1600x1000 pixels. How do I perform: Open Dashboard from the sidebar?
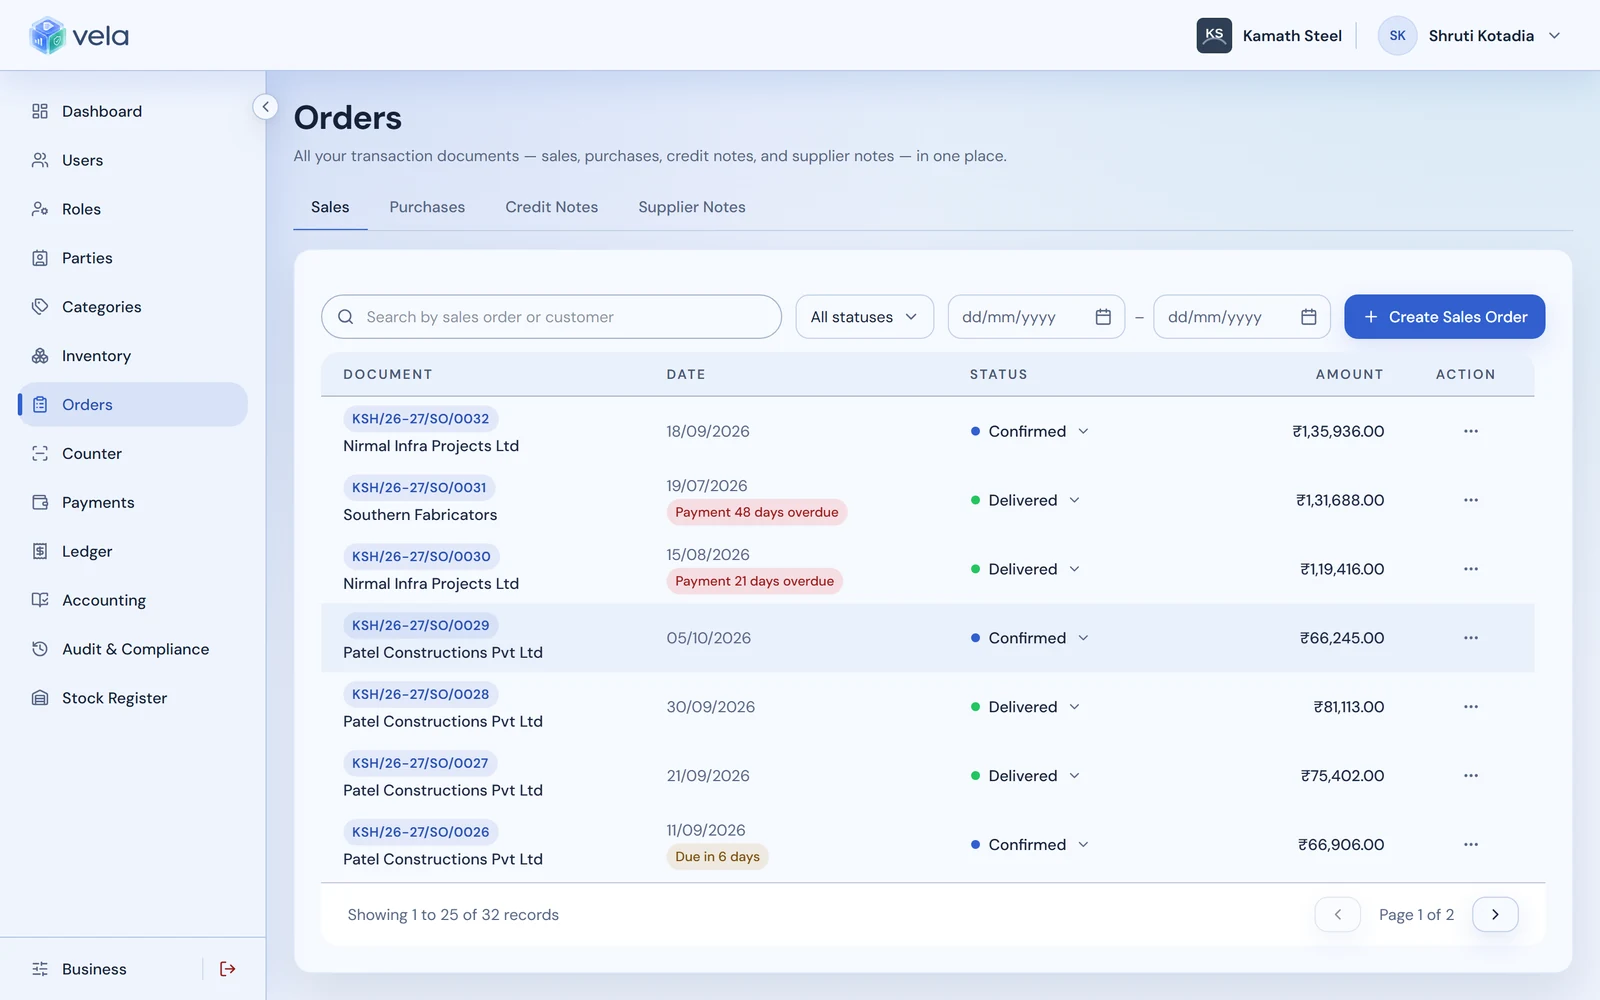(132, 111)
